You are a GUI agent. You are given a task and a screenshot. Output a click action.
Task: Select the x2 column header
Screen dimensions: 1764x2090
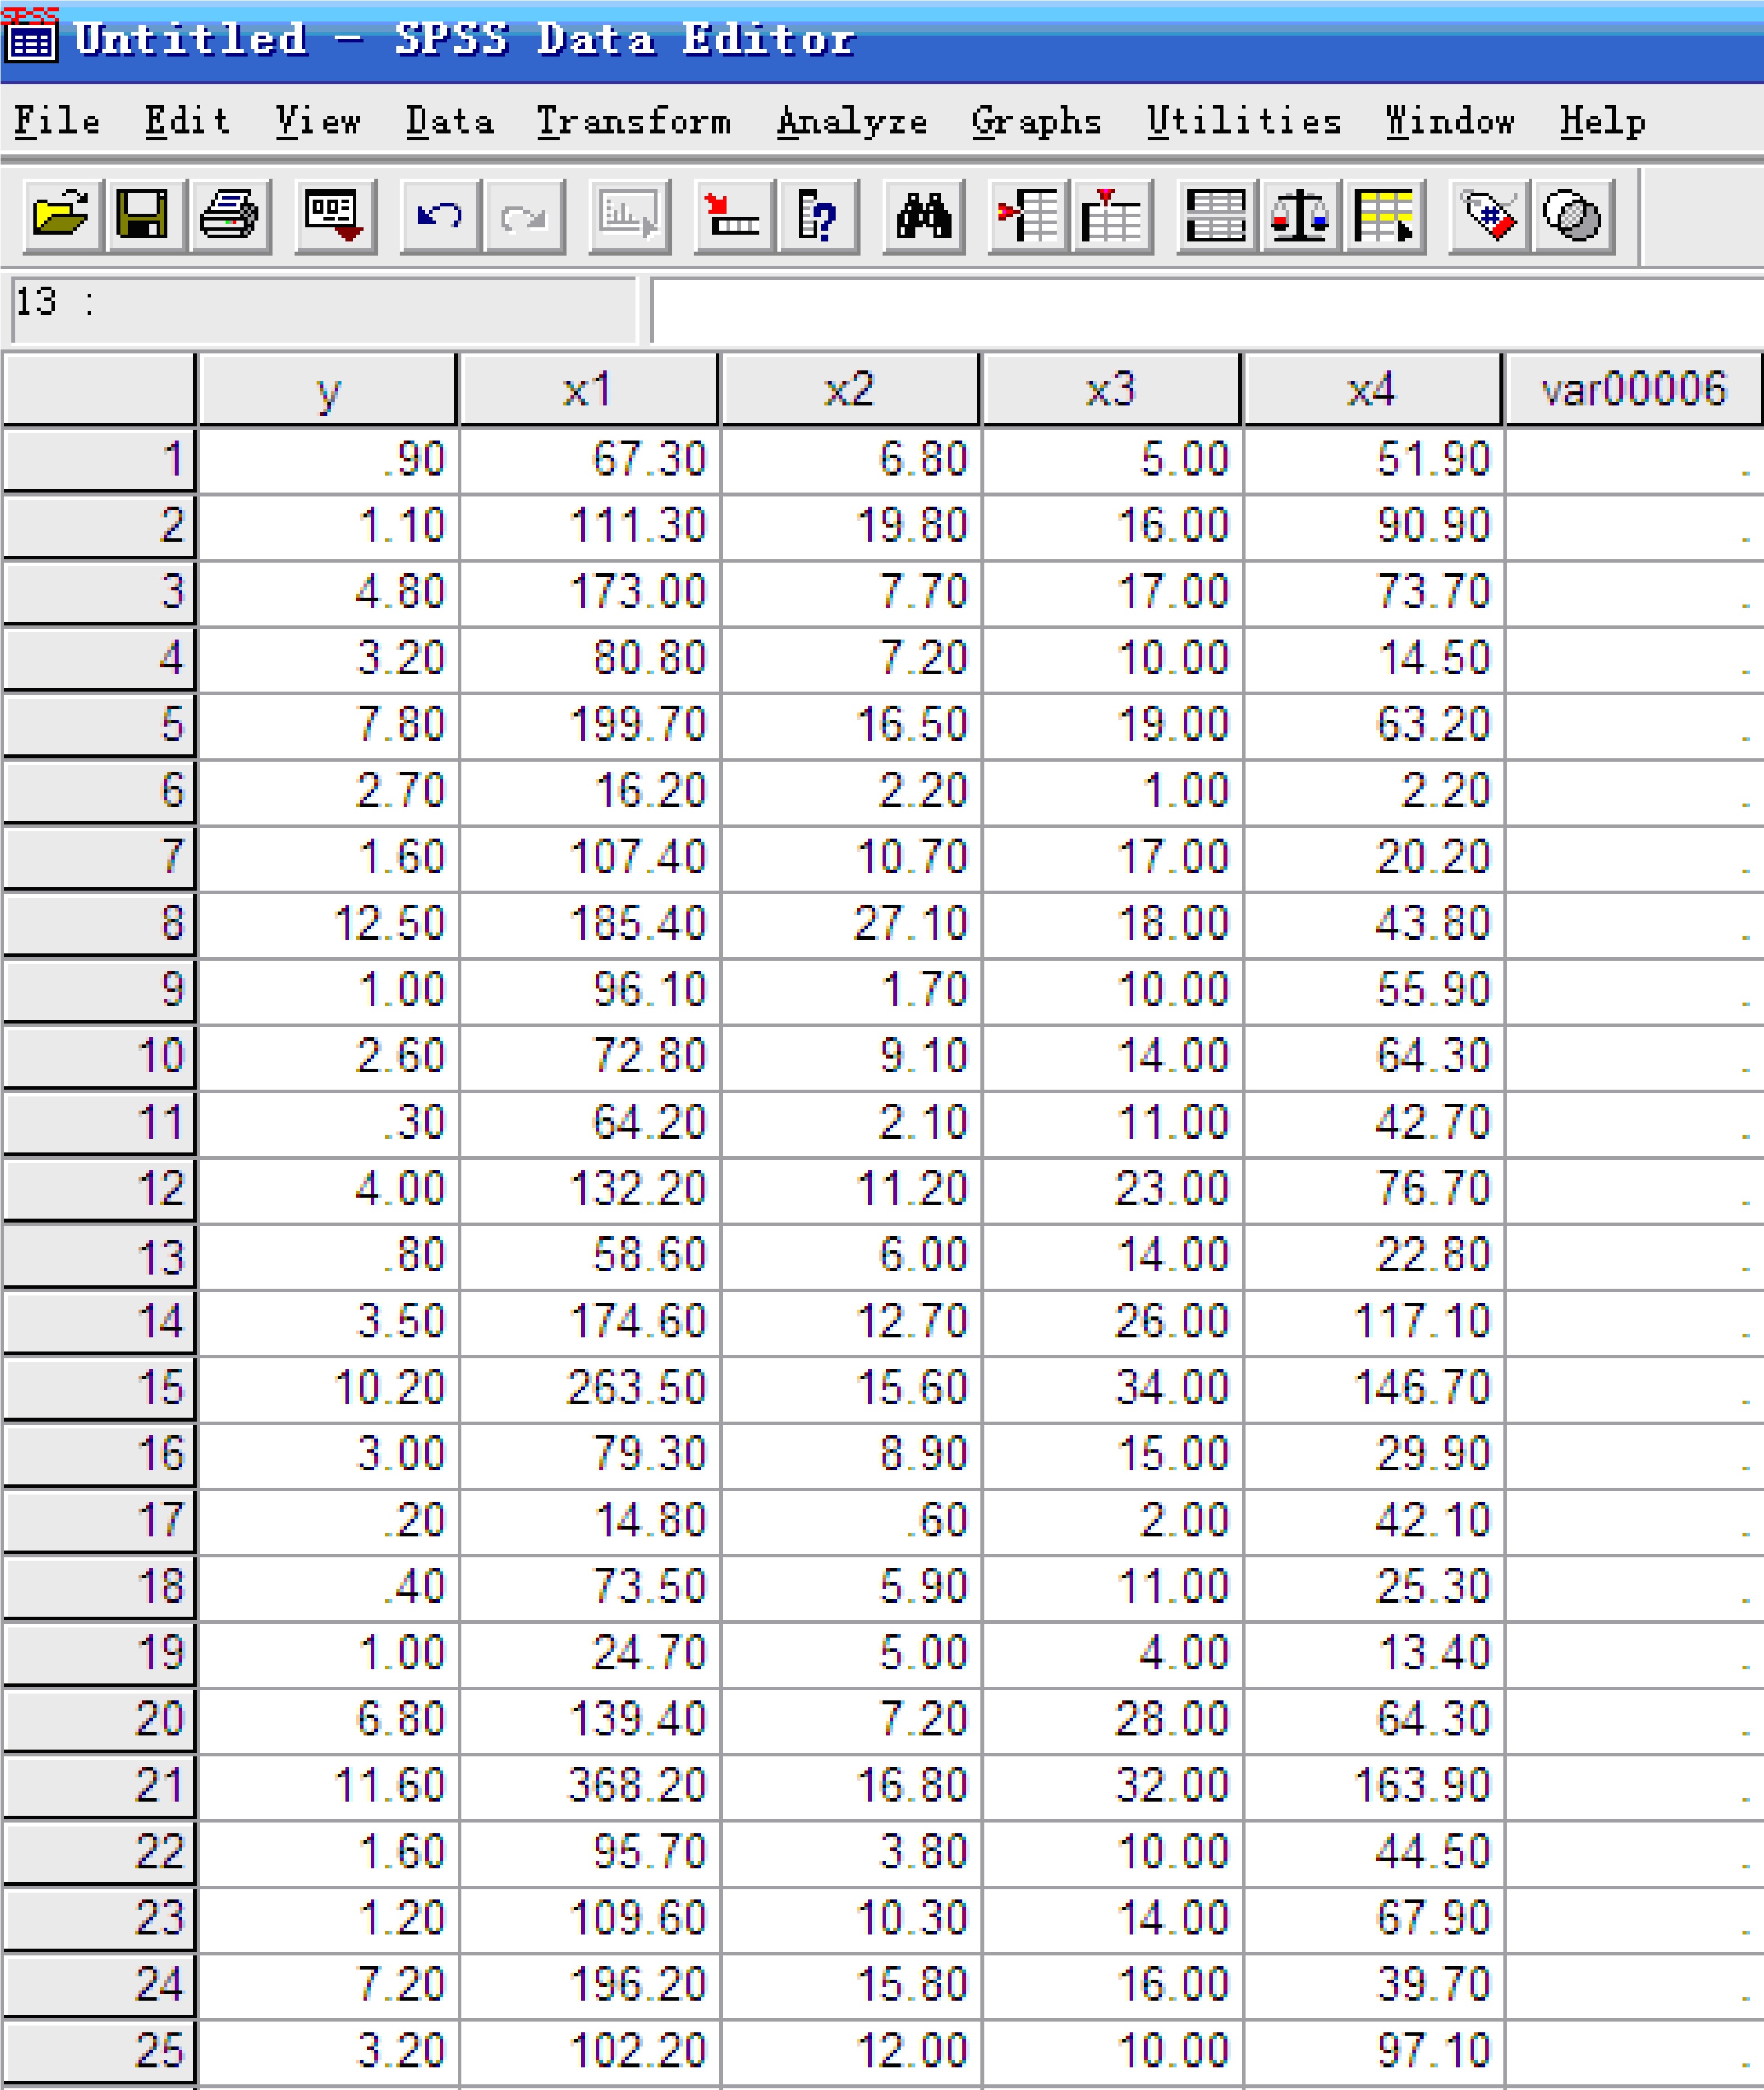tap(850, 389)
